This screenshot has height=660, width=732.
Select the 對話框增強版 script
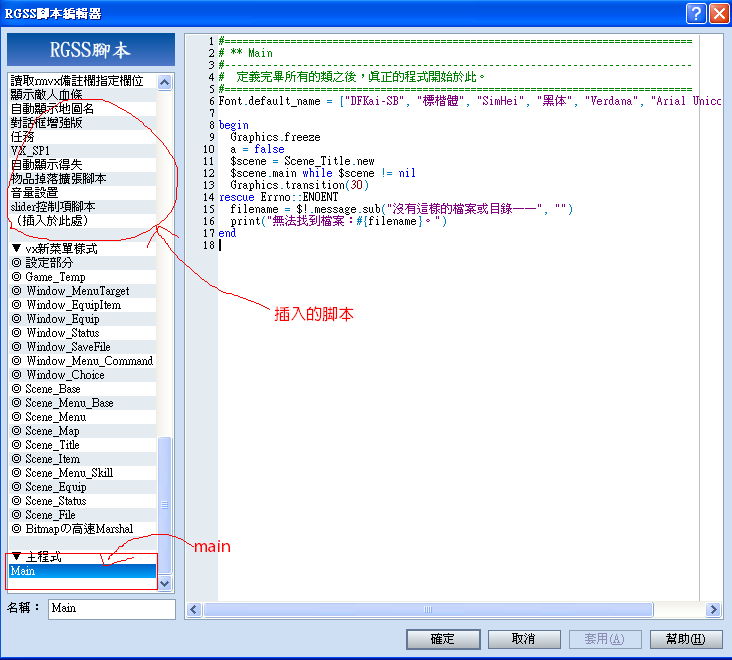click(x=83, y=123)
